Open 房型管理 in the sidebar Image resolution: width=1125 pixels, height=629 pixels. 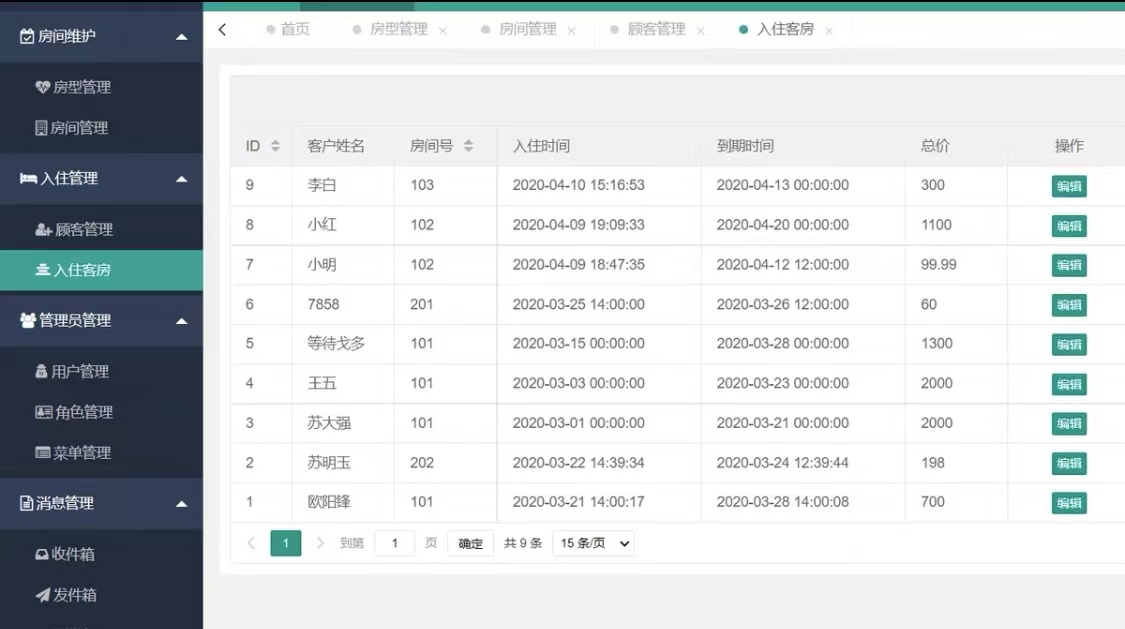click(x=81, y=87)
